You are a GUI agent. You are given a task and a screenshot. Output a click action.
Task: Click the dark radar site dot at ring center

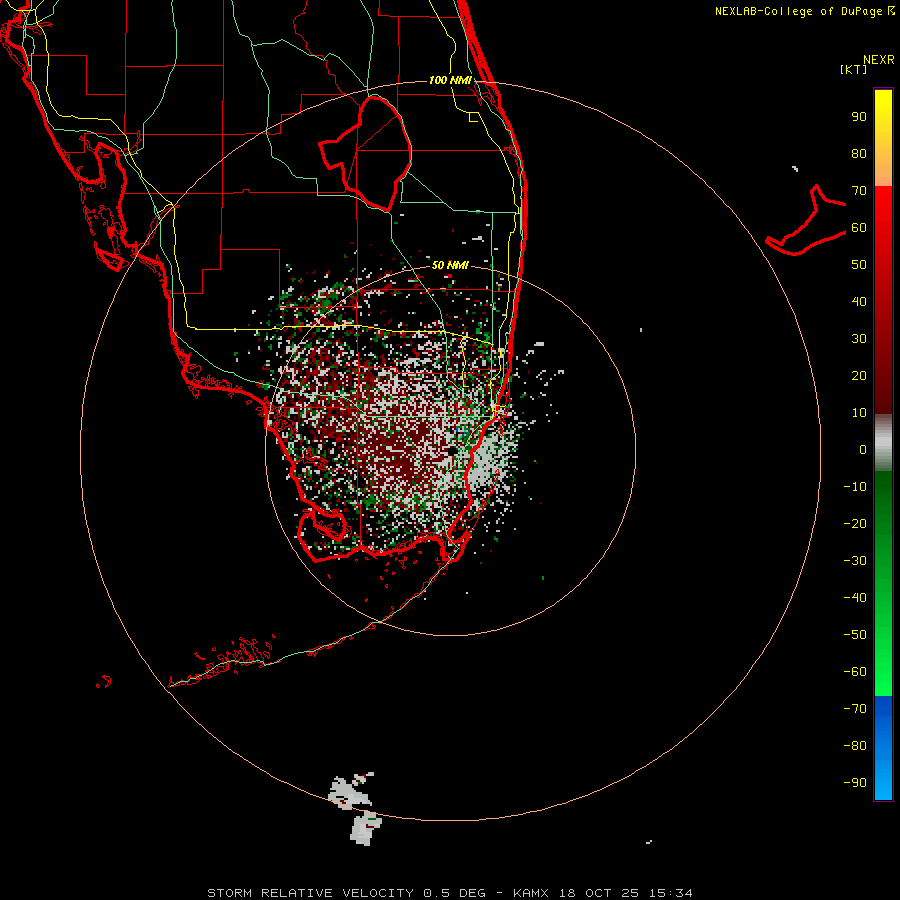[453, 451]
